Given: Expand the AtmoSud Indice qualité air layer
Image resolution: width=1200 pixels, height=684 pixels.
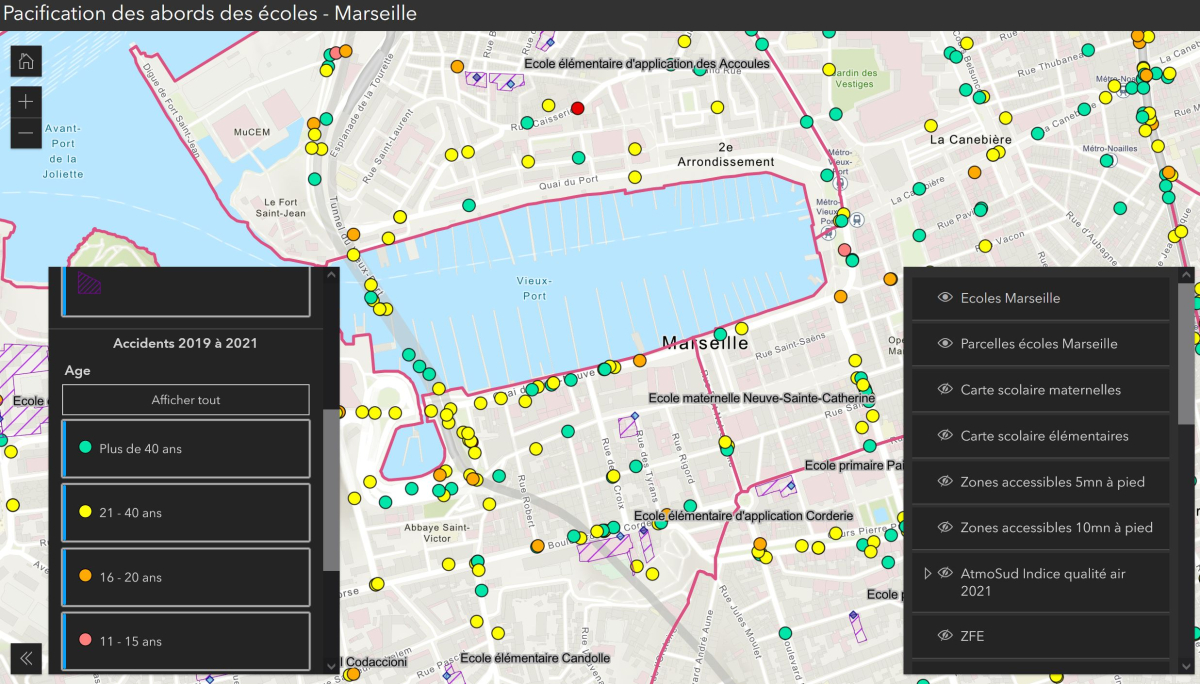Looking at the screenshot, I should 928,573.
